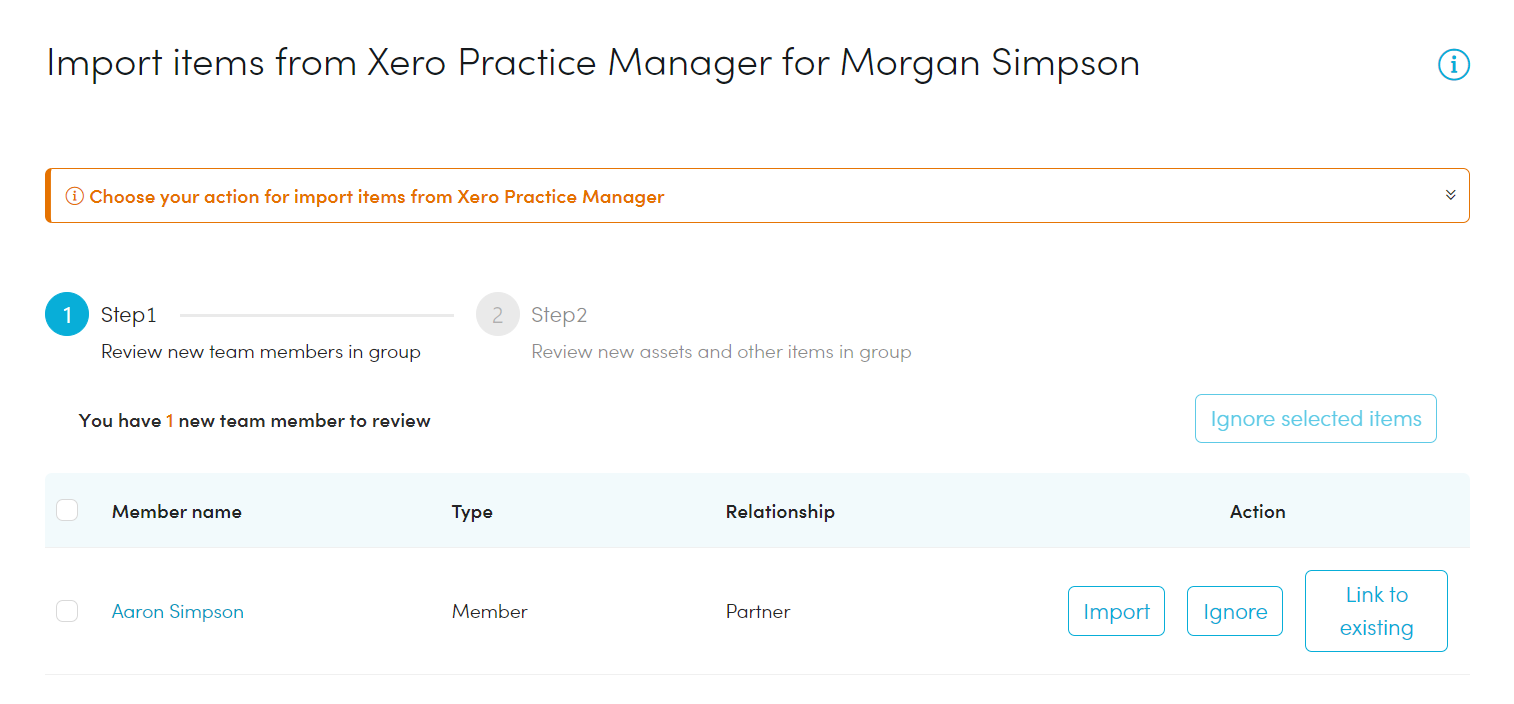Check the Aaron Simpson row checkbox
Viewport: 1514px width, 704px height.
tap(67, 611)
